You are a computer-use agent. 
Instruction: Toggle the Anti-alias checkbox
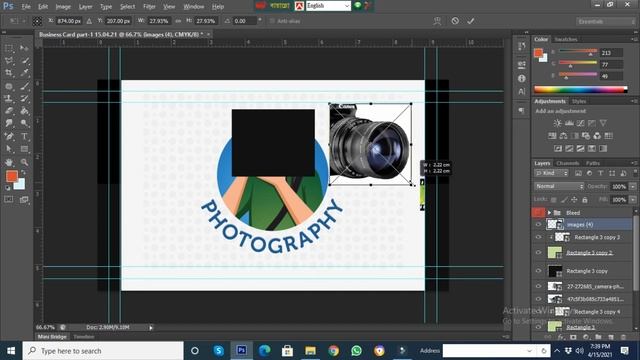272,21
